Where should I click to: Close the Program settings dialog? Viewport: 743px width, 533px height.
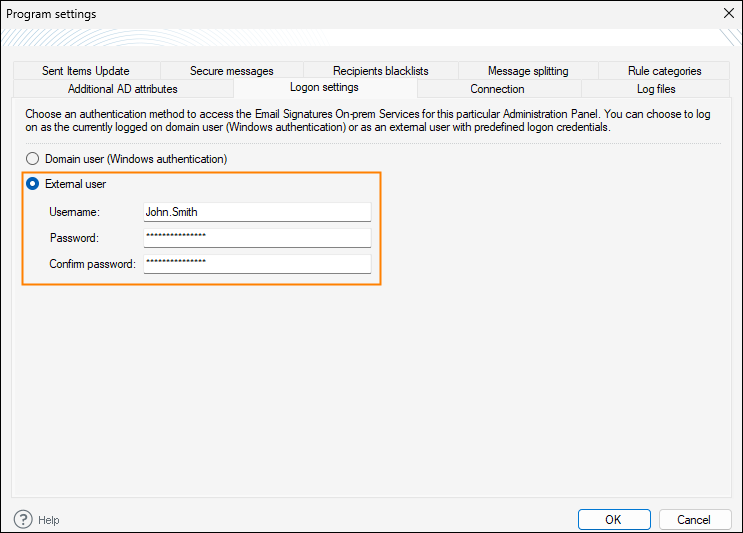pos(727,14)
